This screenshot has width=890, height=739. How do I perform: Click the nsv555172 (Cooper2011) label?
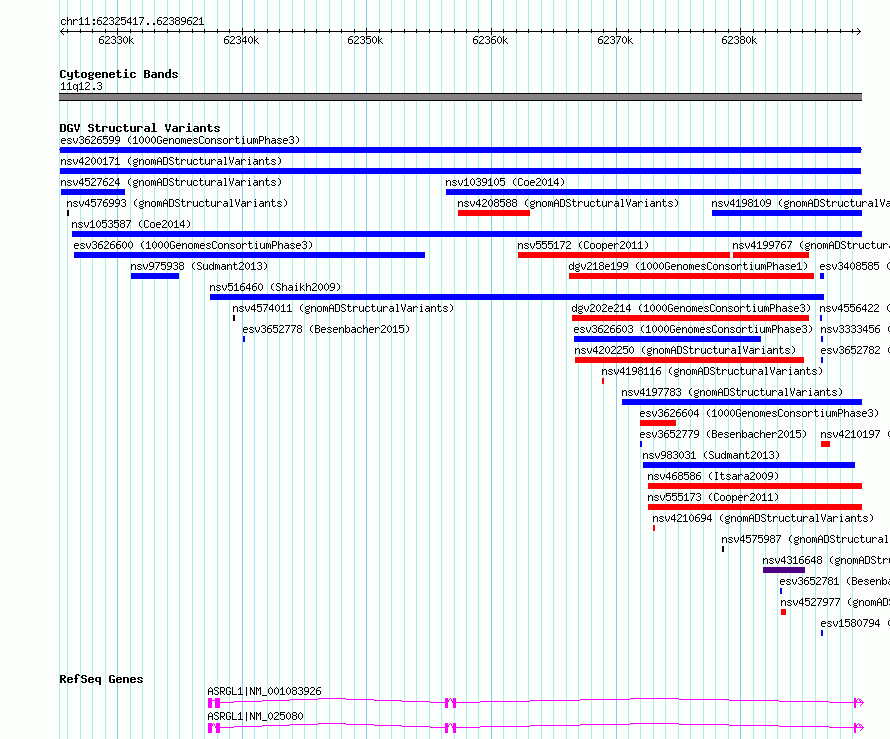pos(583,245)
